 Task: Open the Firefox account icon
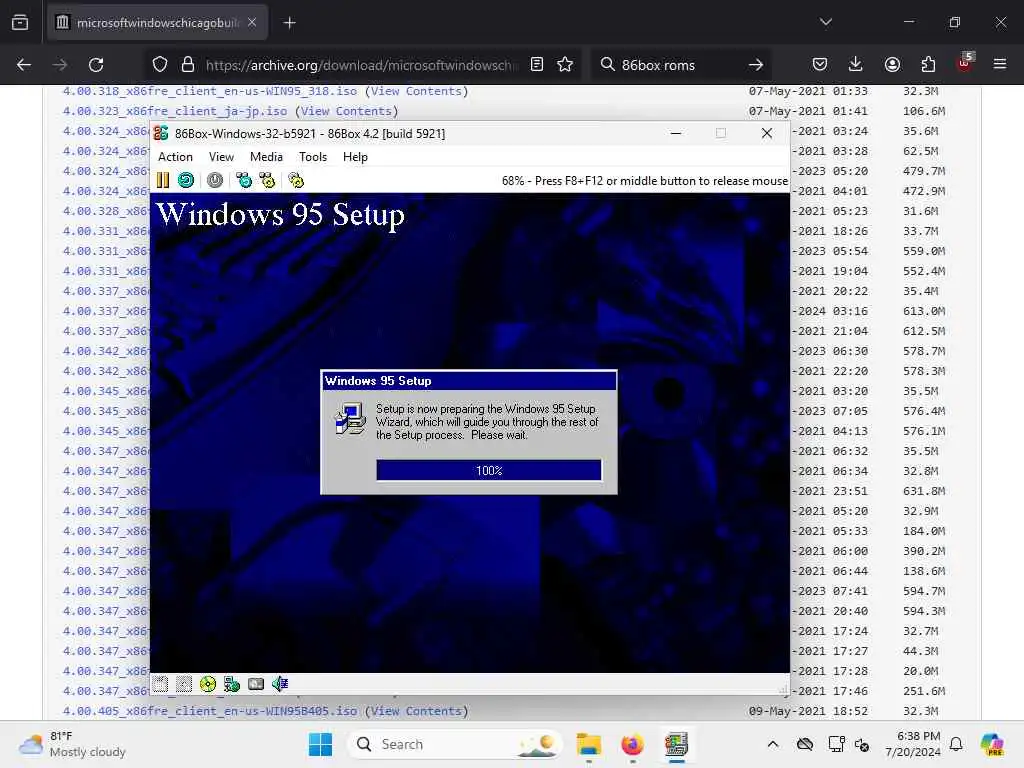[892, 64]
